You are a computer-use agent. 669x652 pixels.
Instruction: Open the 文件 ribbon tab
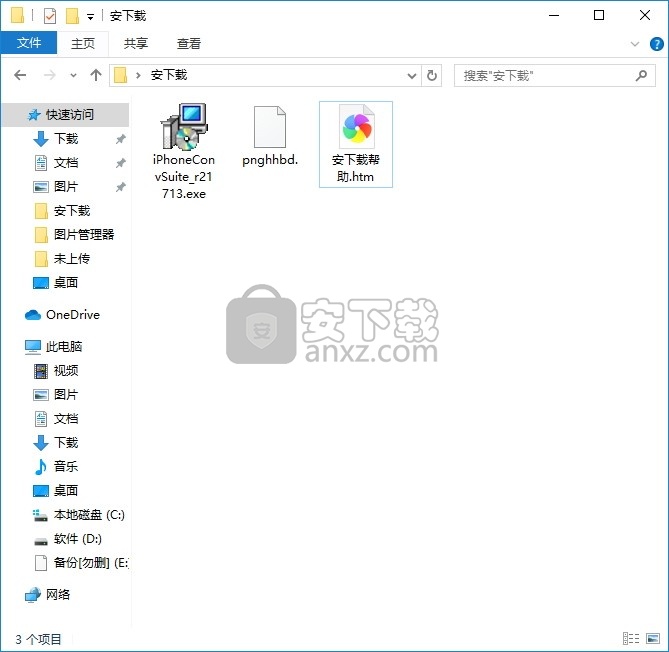pos(29,43)
